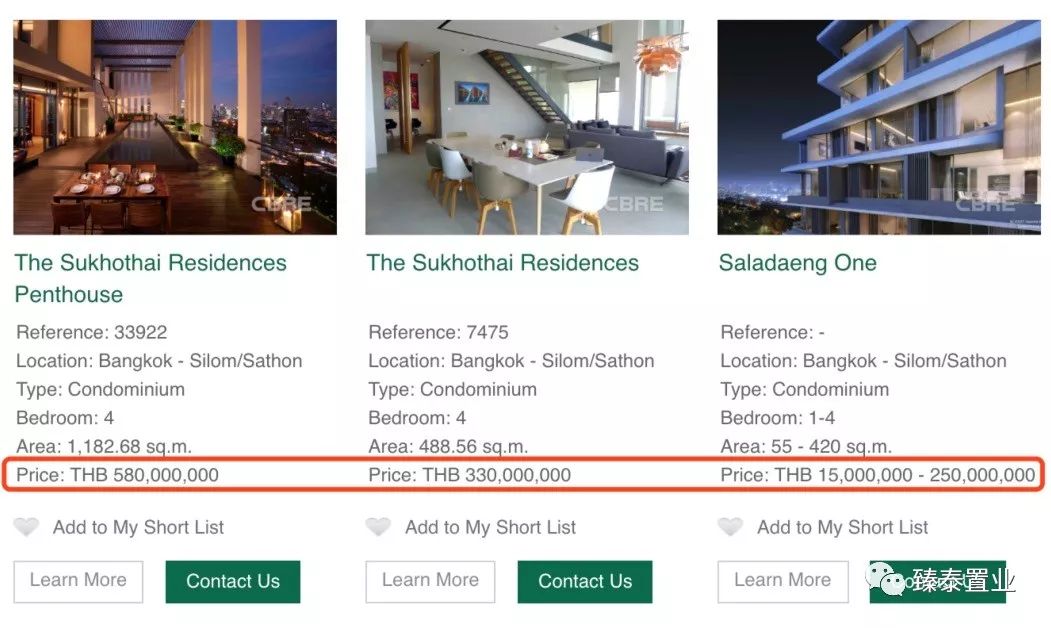
Task: Click Add to My Short List text under Penthouse
Action: [x=138, y=527]
